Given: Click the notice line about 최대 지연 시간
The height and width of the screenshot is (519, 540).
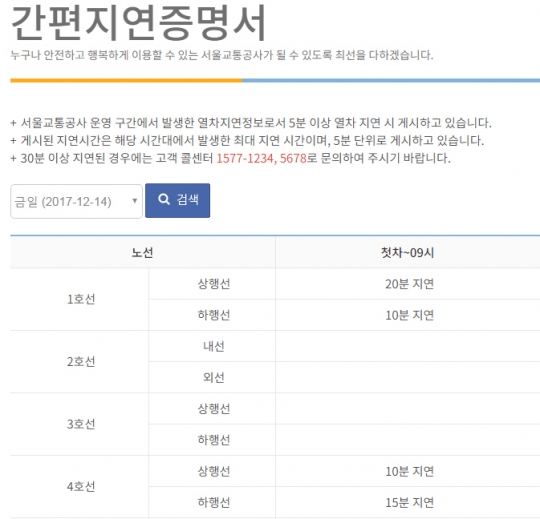Looking at the screenshot, I should 247,141.
